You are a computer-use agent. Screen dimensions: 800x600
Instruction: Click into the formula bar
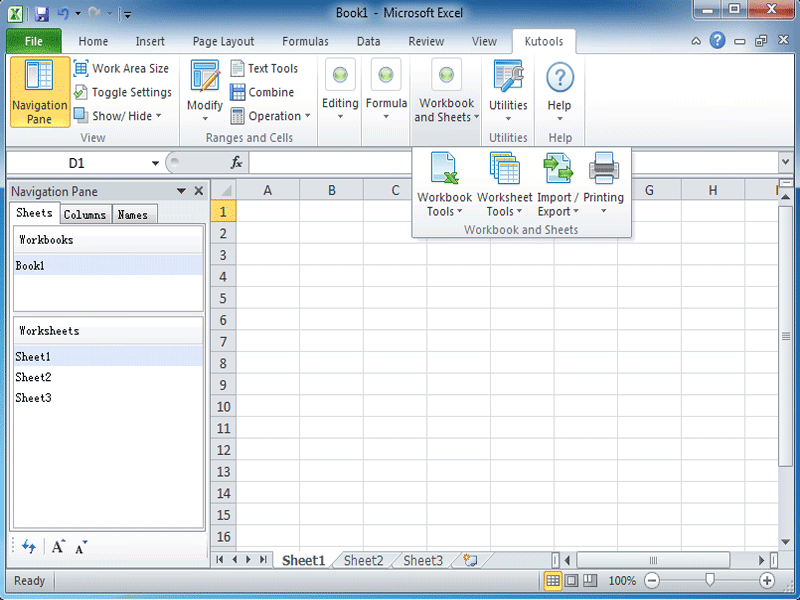[x=513, y=163]
